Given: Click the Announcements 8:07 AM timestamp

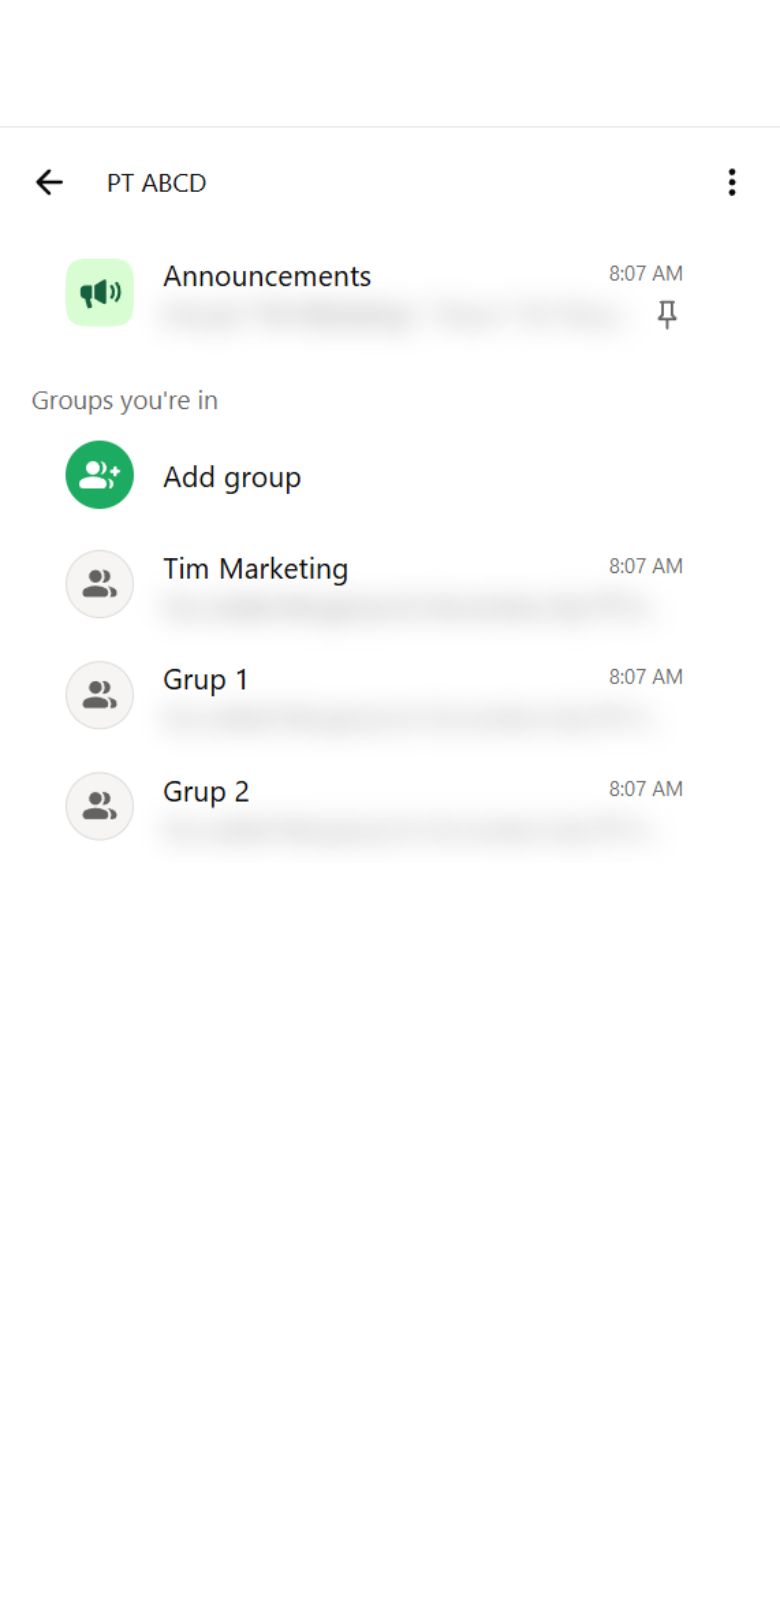Looking at the screenshot, I should [x=646, y=273].
